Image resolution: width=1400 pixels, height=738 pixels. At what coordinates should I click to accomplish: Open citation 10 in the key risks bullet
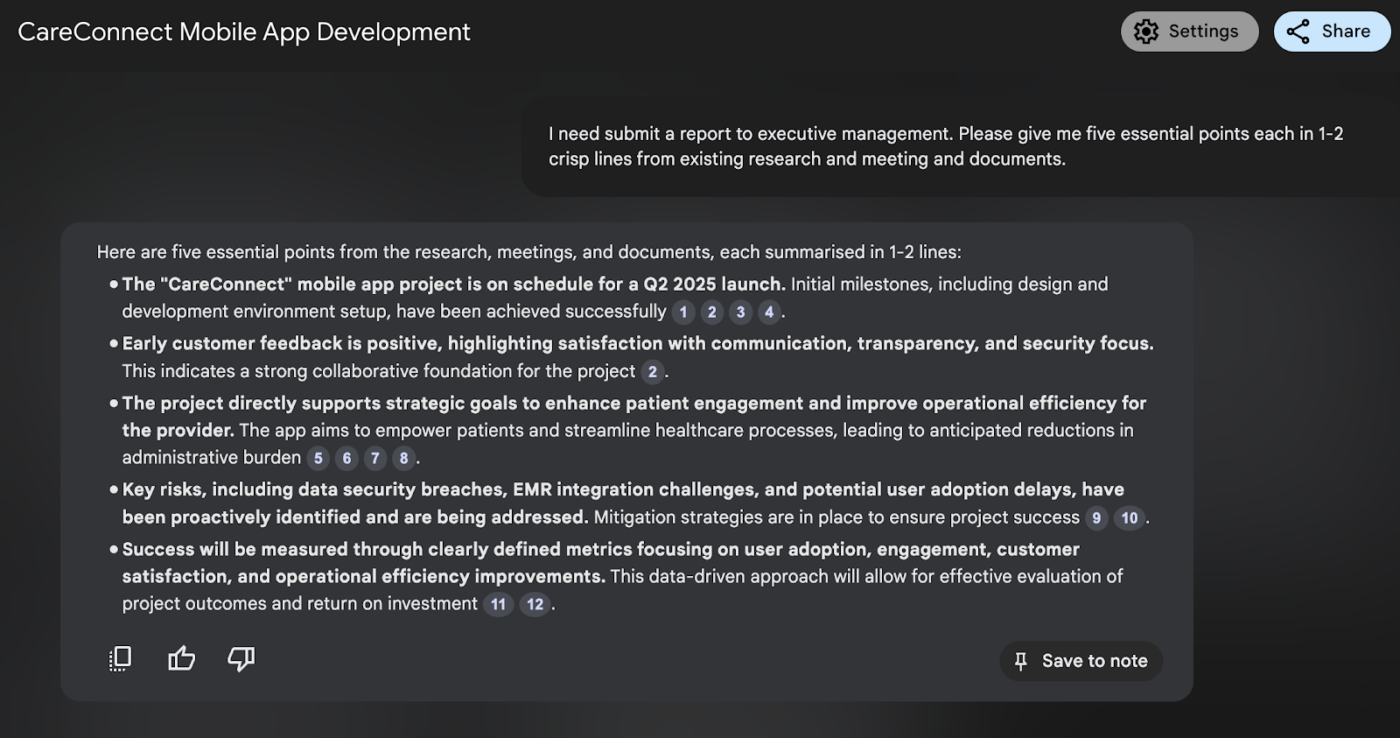(x=1129, y=518)
